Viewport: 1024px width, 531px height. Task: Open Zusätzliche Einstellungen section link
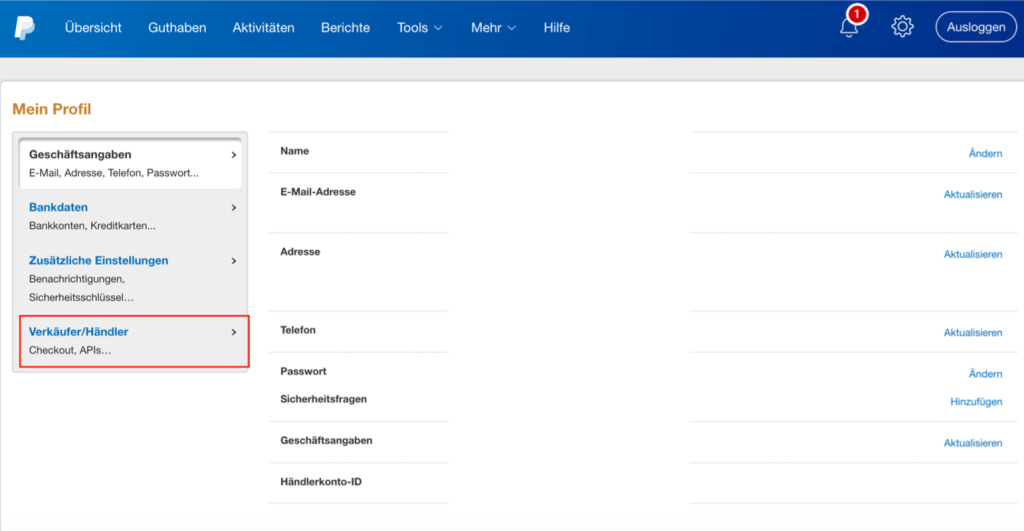[x=99, y=260]
